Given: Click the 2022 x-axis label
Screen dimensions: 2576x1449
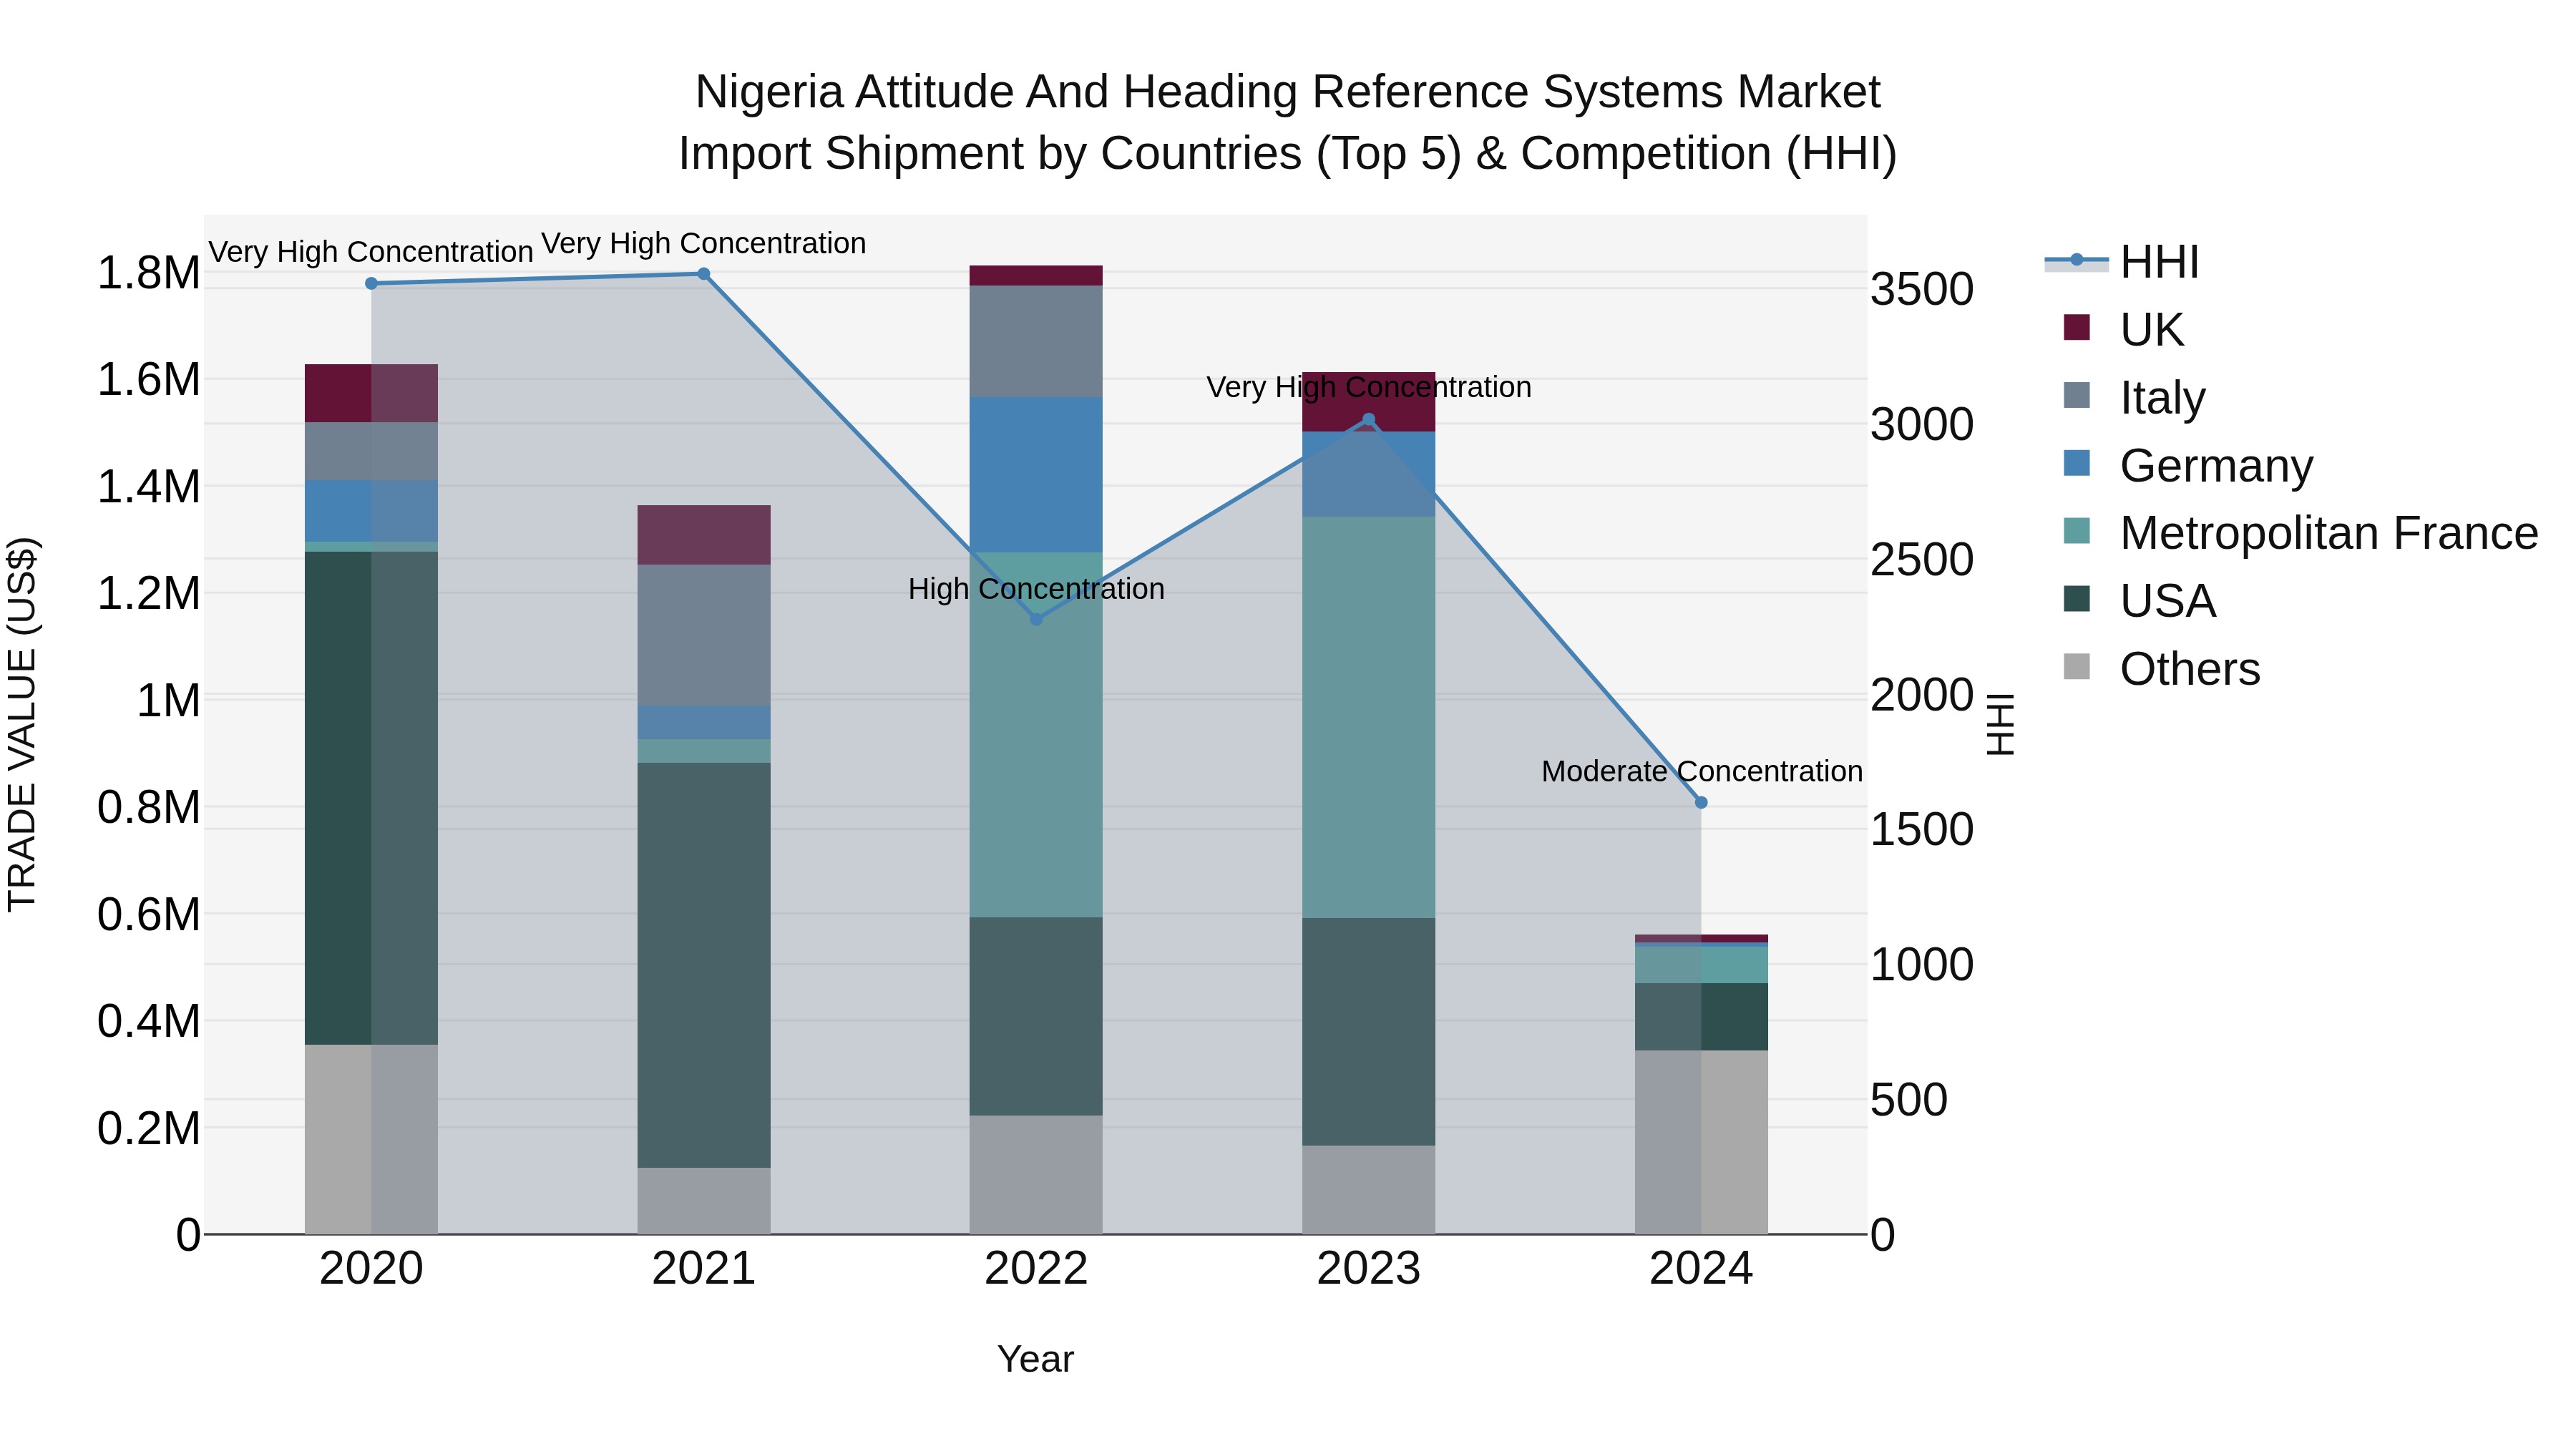Looking at the screenshot, I should click(1036, 1269).
